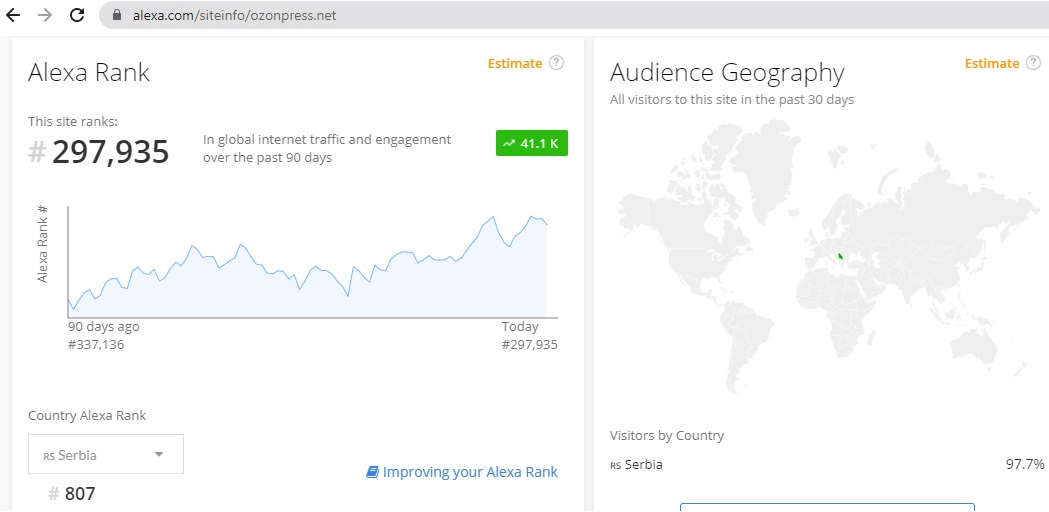The image size is (1049, 512).
Task: Click the help icon beside Audience Geography Estimate
Action: click(1033, 63)
